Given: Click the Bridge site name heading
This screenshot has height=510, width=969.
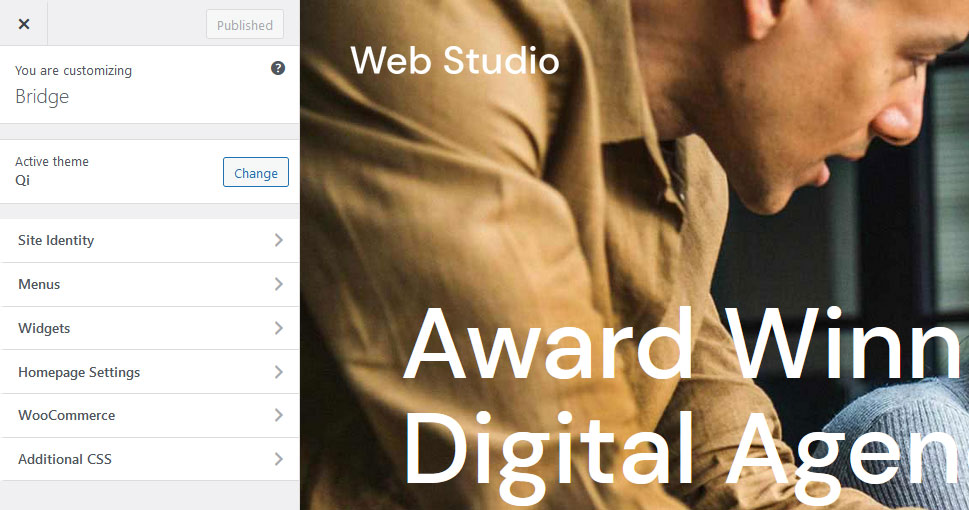Looking at the screenshot, I should [x=42, y=96].
